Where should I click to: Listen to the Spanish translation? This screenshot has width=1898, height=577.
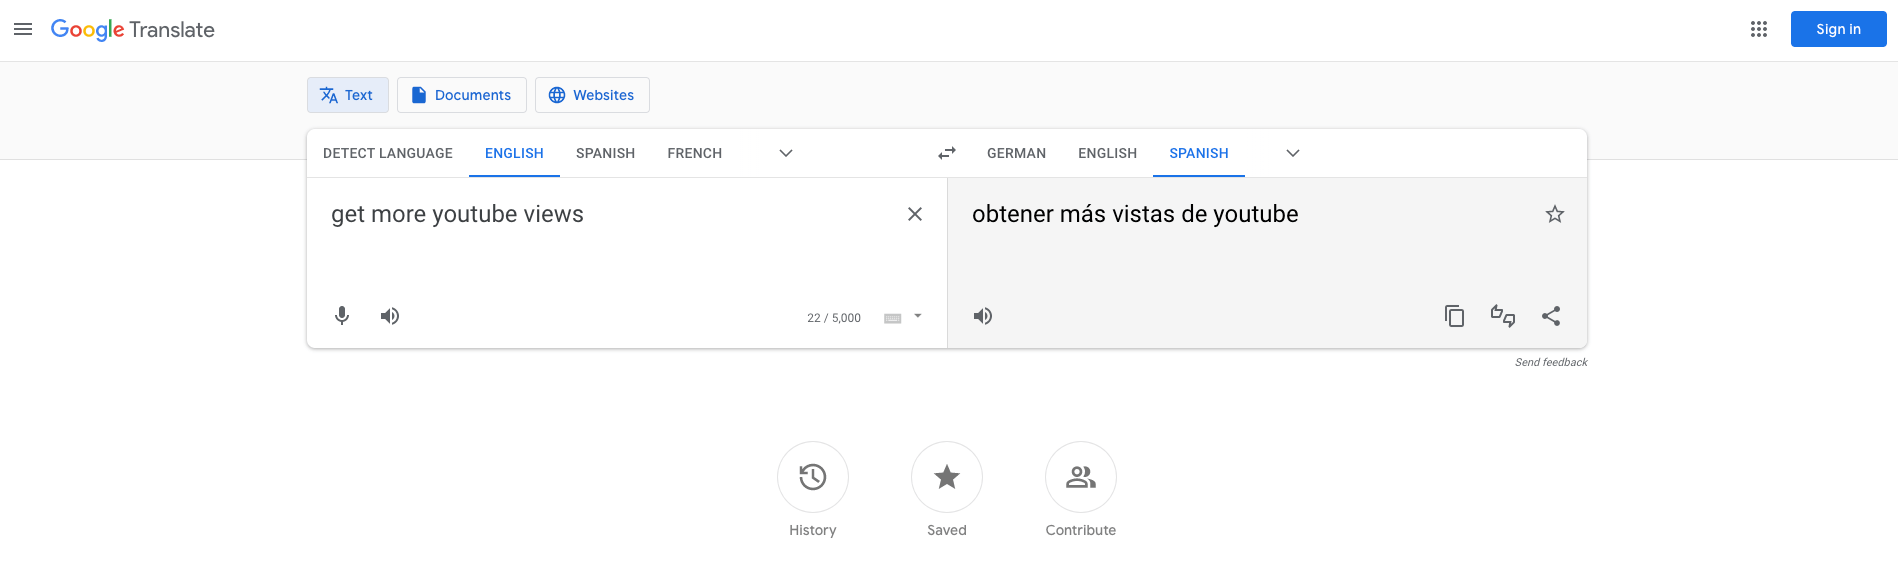[x=983, y=316]
